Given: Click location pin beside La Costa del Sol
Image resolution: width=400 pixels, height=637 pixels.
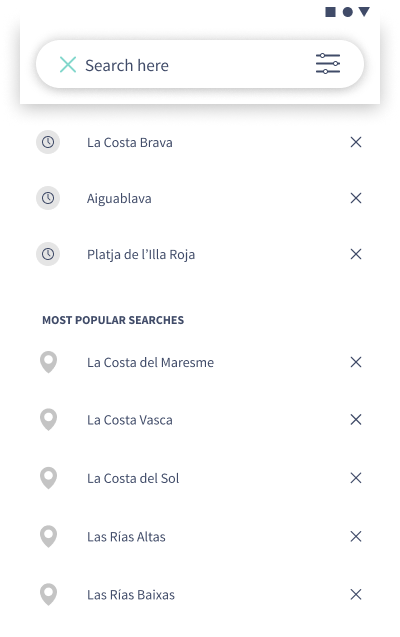Looking at the screenshot, I should (x=48, y=478).
